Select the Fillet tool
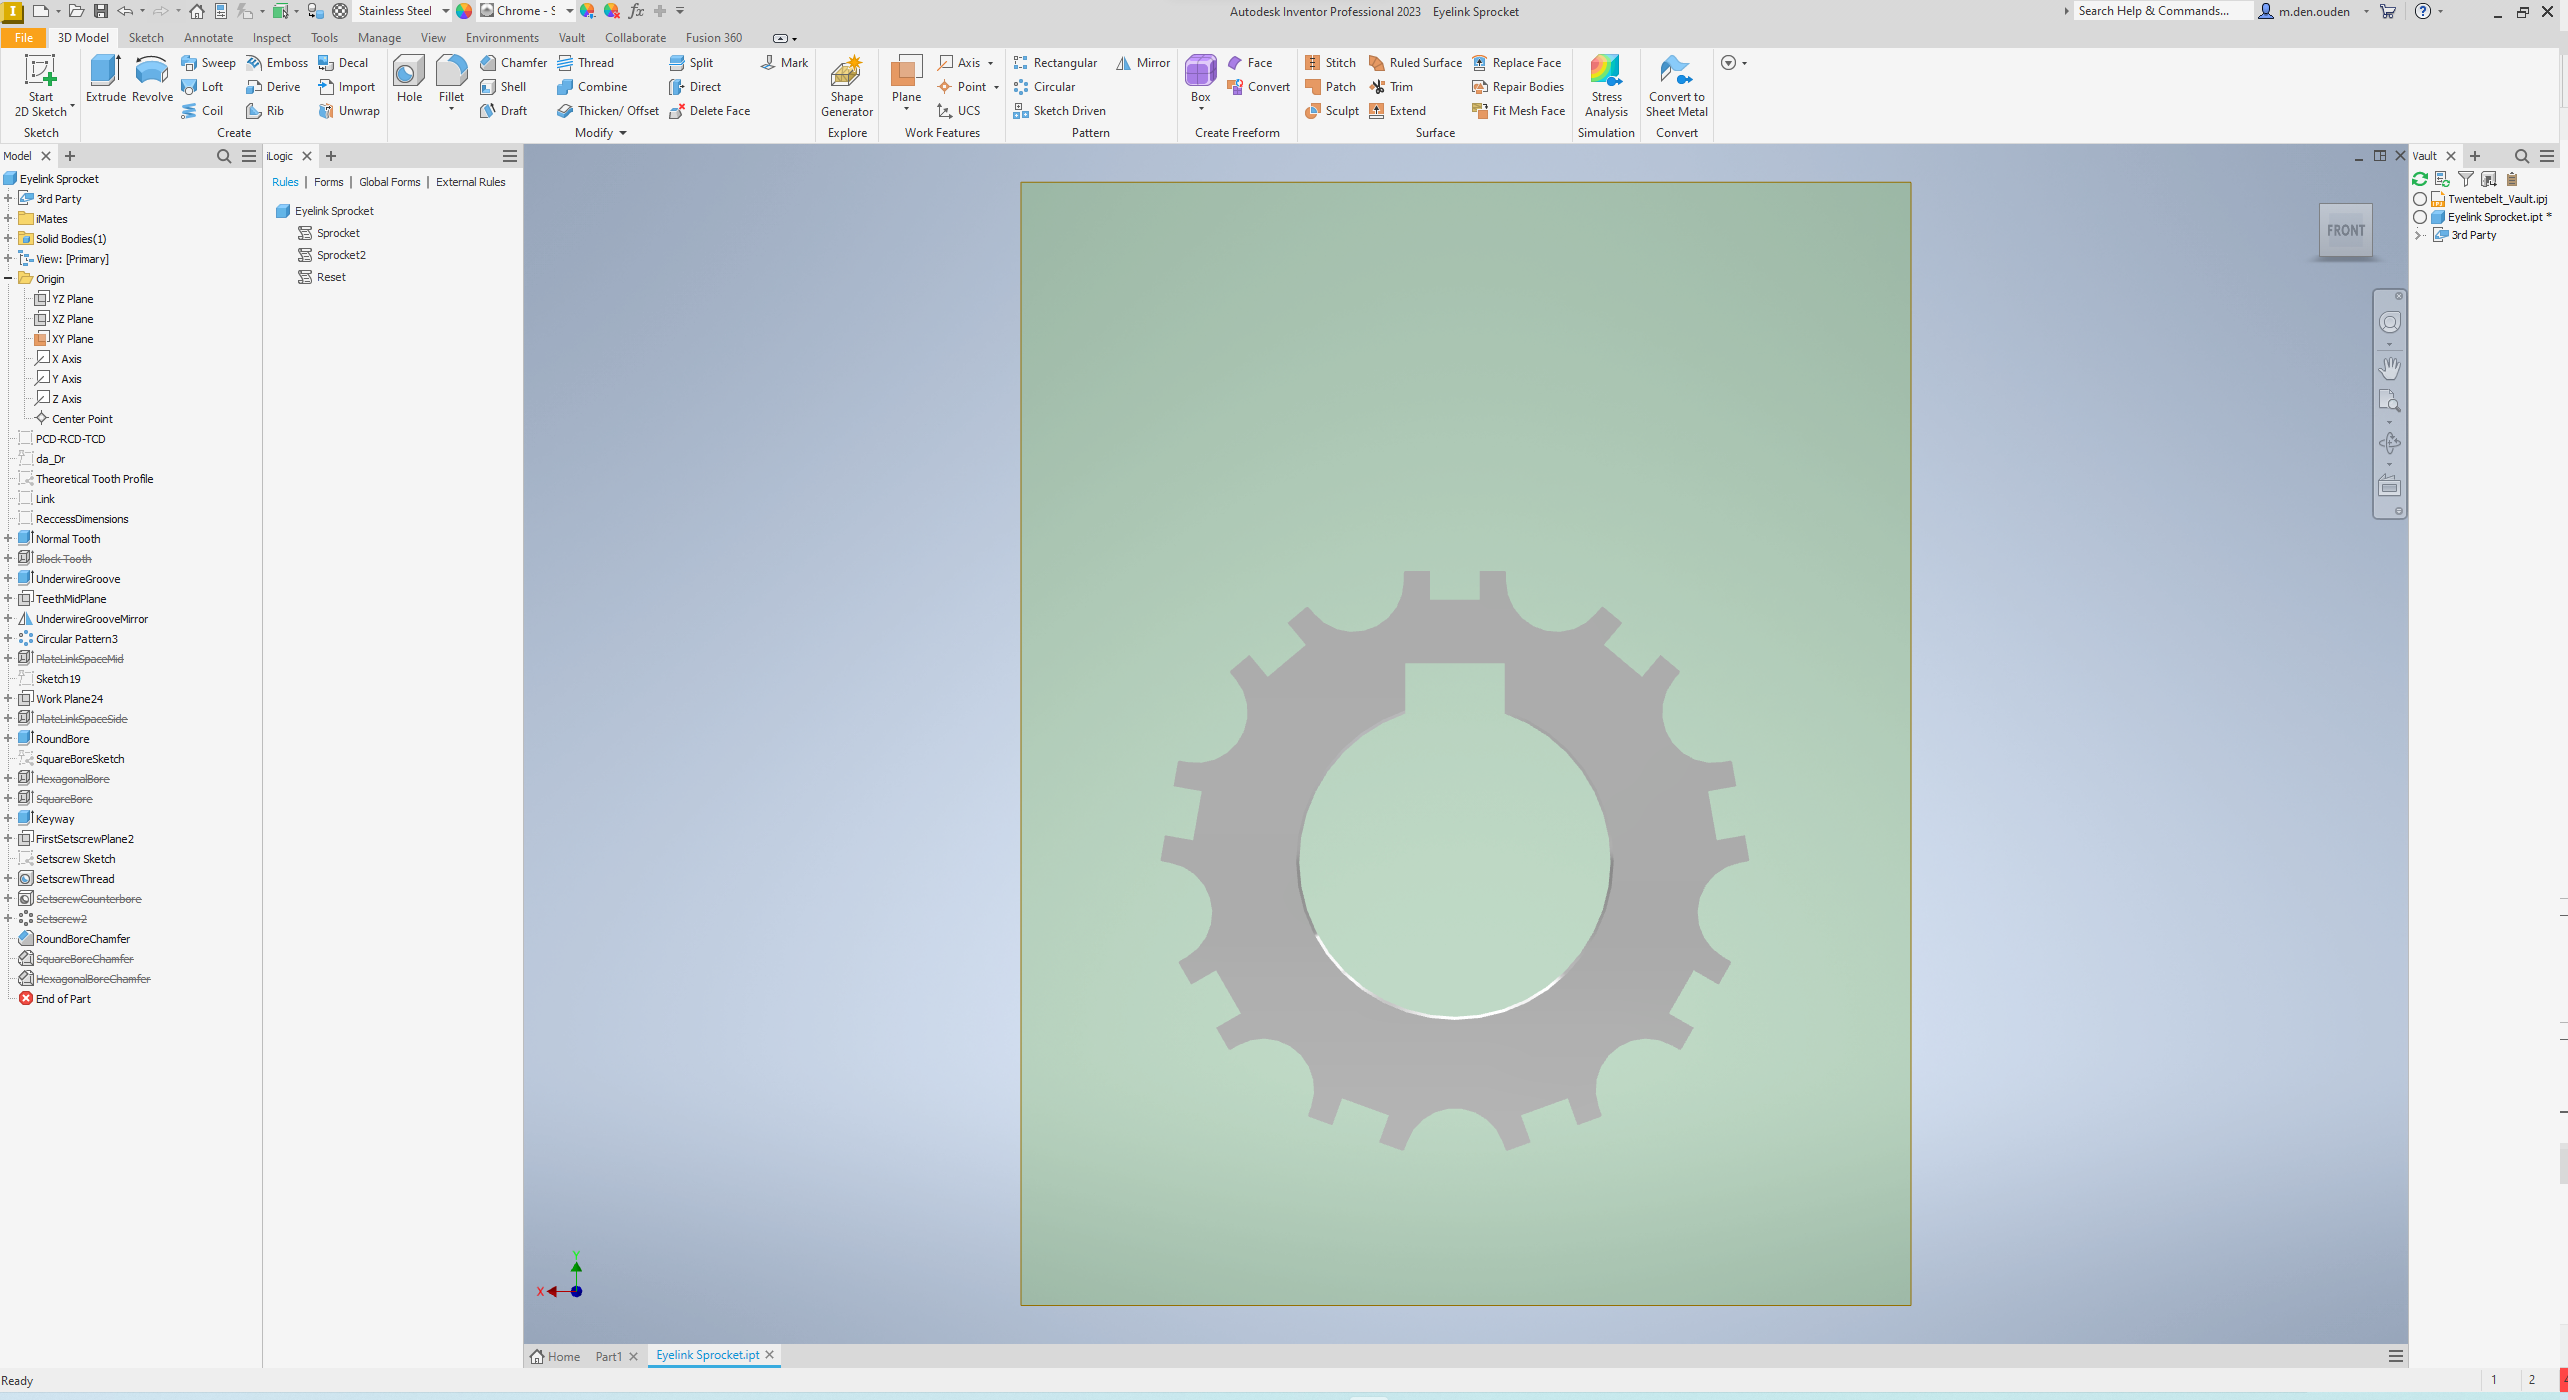The width and height of the screenshot is (2568, 1400). pyautogui.click(x=452, y=80)
